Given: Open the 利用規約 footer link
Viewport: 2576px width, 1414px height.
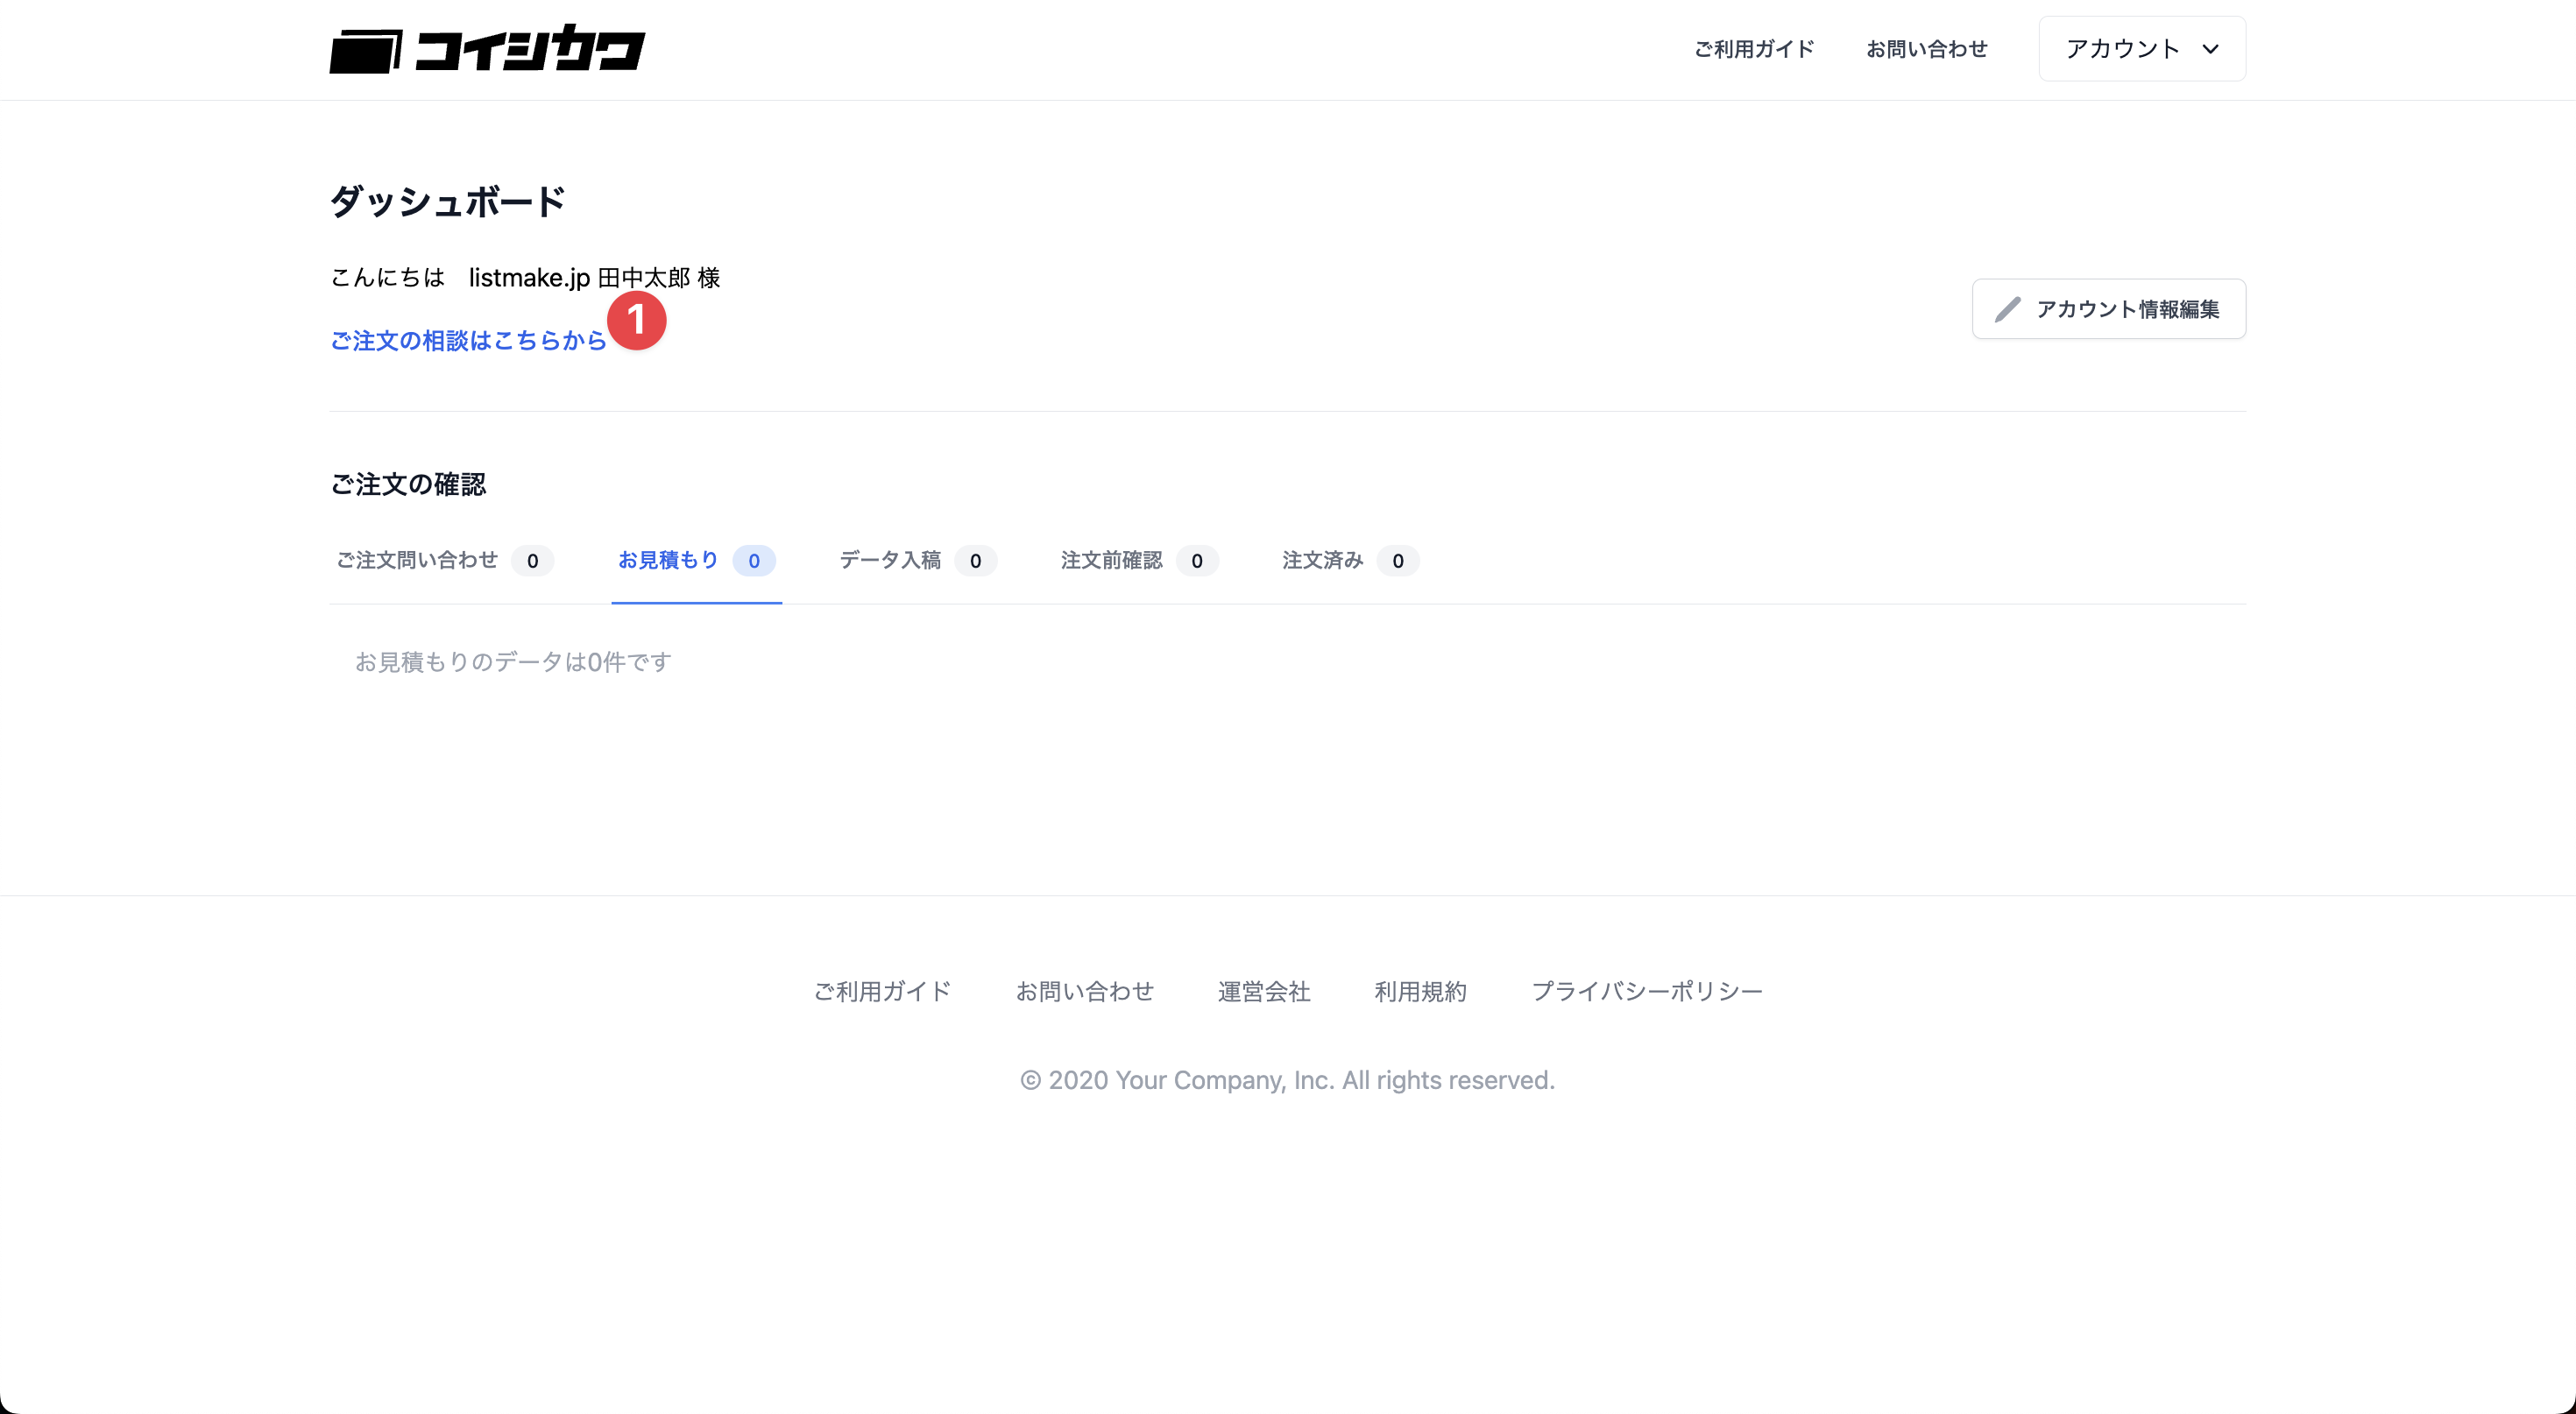Looking at the screenshot, I should [x=1420, y=991].
